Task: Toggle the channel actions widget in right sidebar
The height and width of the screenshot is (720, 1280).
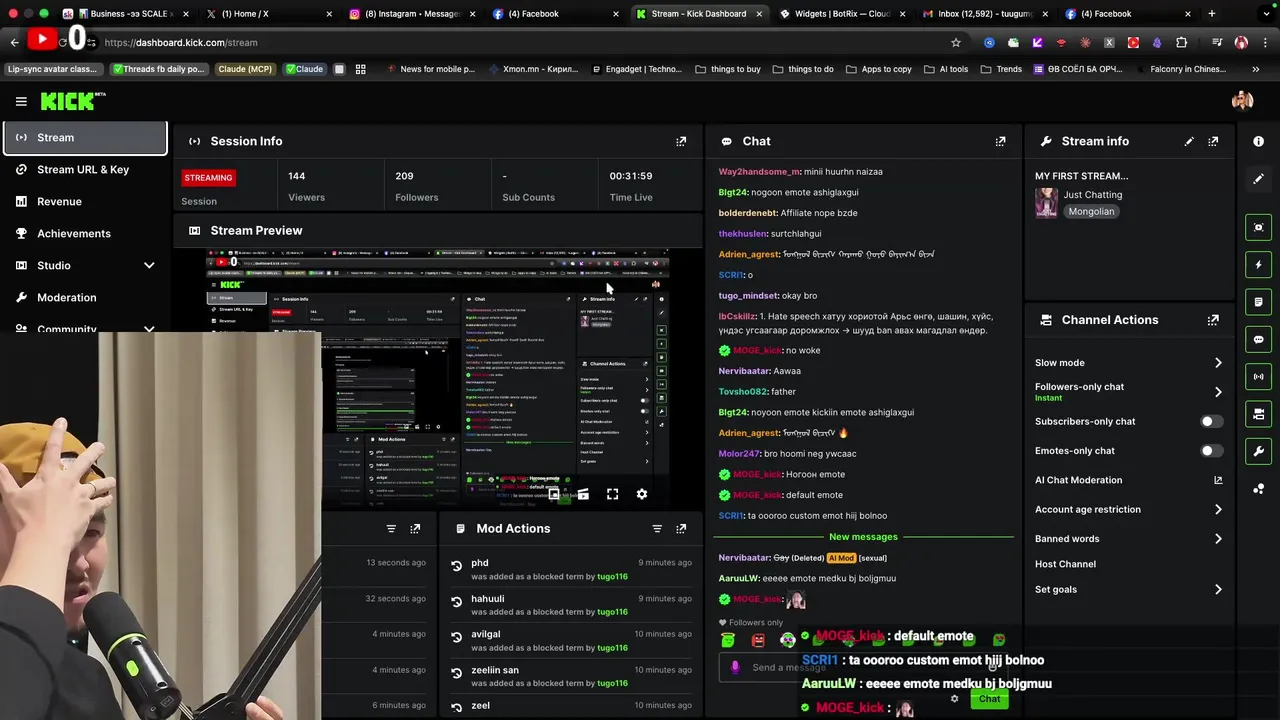Action: pyautogui.click(x=1258, y=414)
